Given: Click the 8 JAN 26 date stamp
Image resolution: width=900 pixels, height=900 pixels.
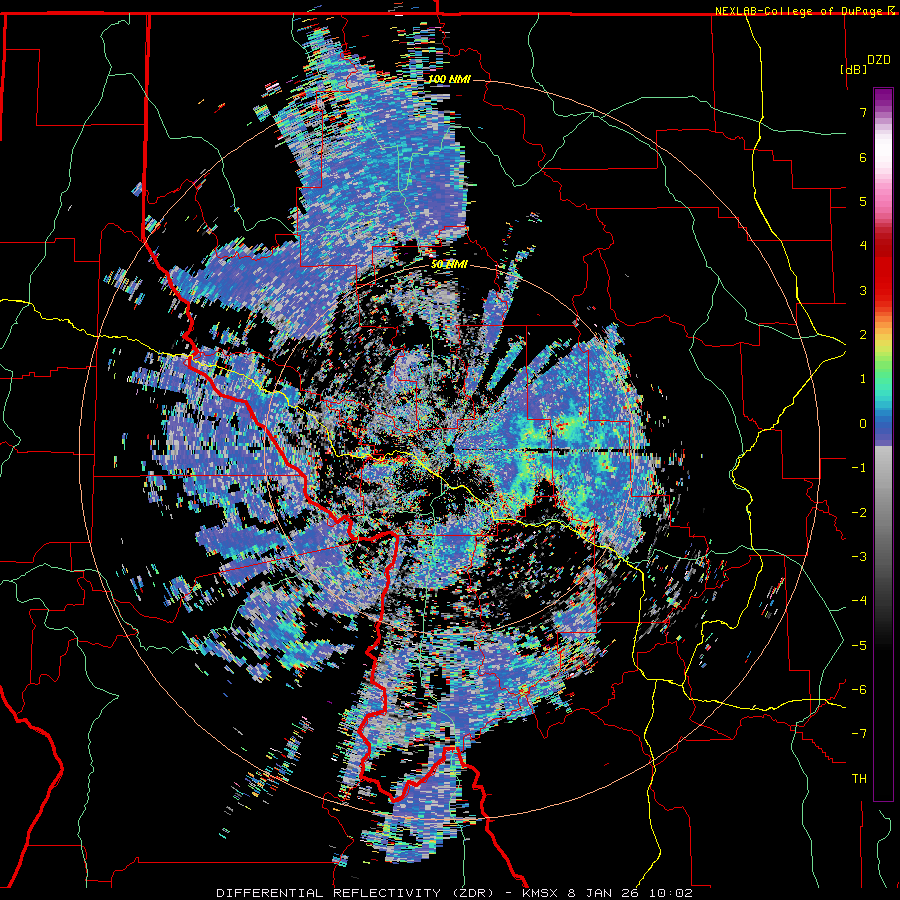Looking at the screenshot, I should pyautogui.click(x=604, y=893).
